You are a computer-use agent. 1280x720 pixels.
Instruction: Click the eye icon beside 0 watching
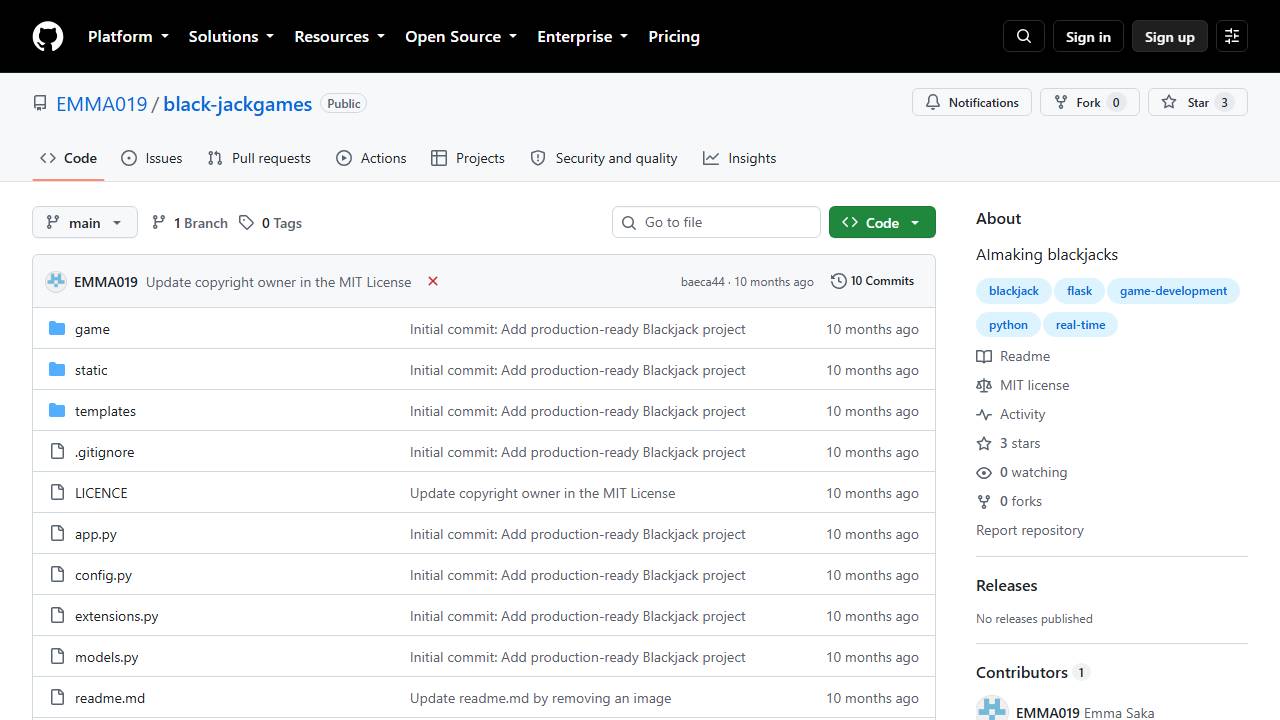pyautogui.click(x=984, y=472)
